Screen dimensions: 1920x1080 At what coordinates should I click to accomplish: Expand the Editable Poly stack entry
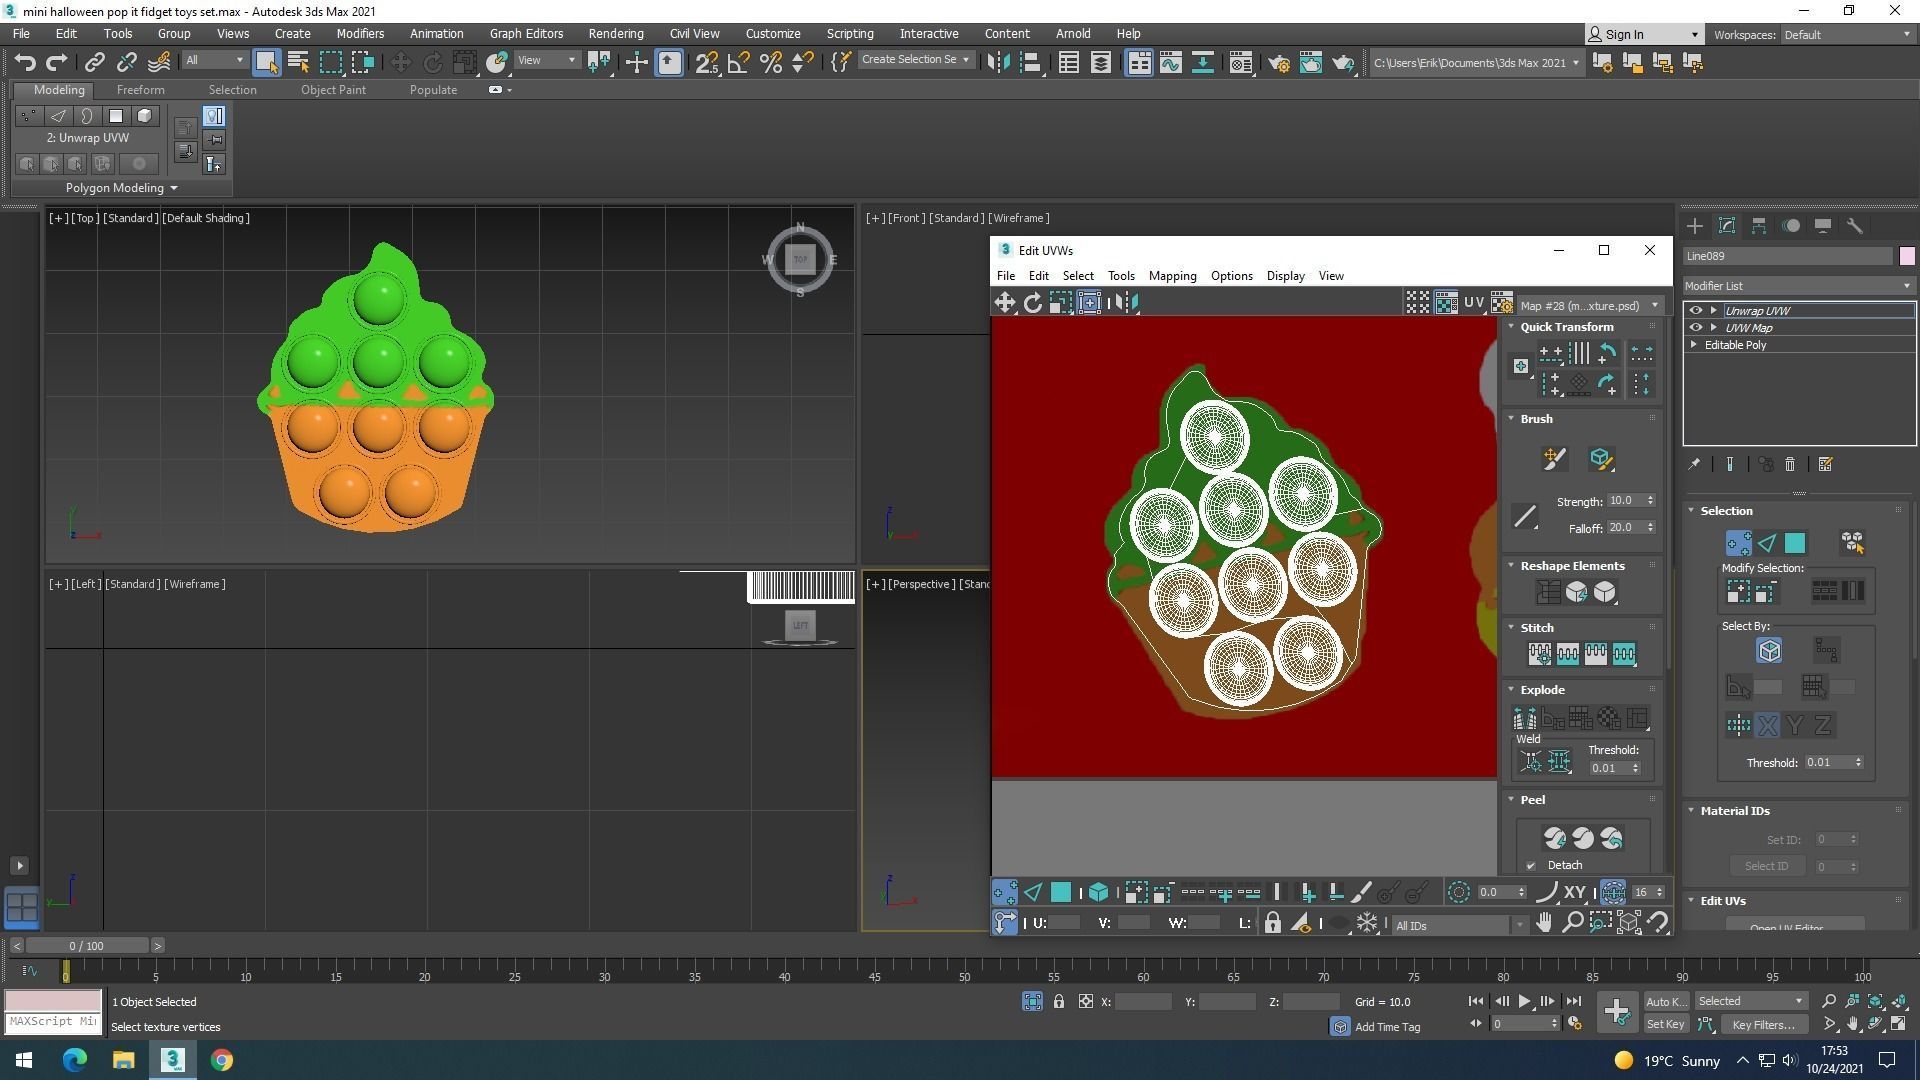[x=1694, y=345]
